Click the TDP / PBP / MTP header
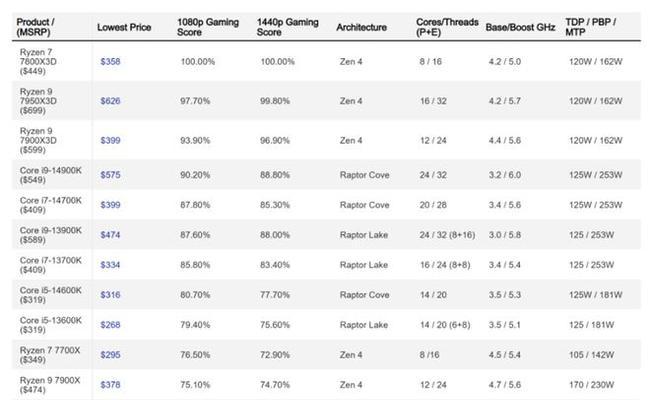This screenshot has height=400, width=650. pyautogui.click(x=591, y=27)
